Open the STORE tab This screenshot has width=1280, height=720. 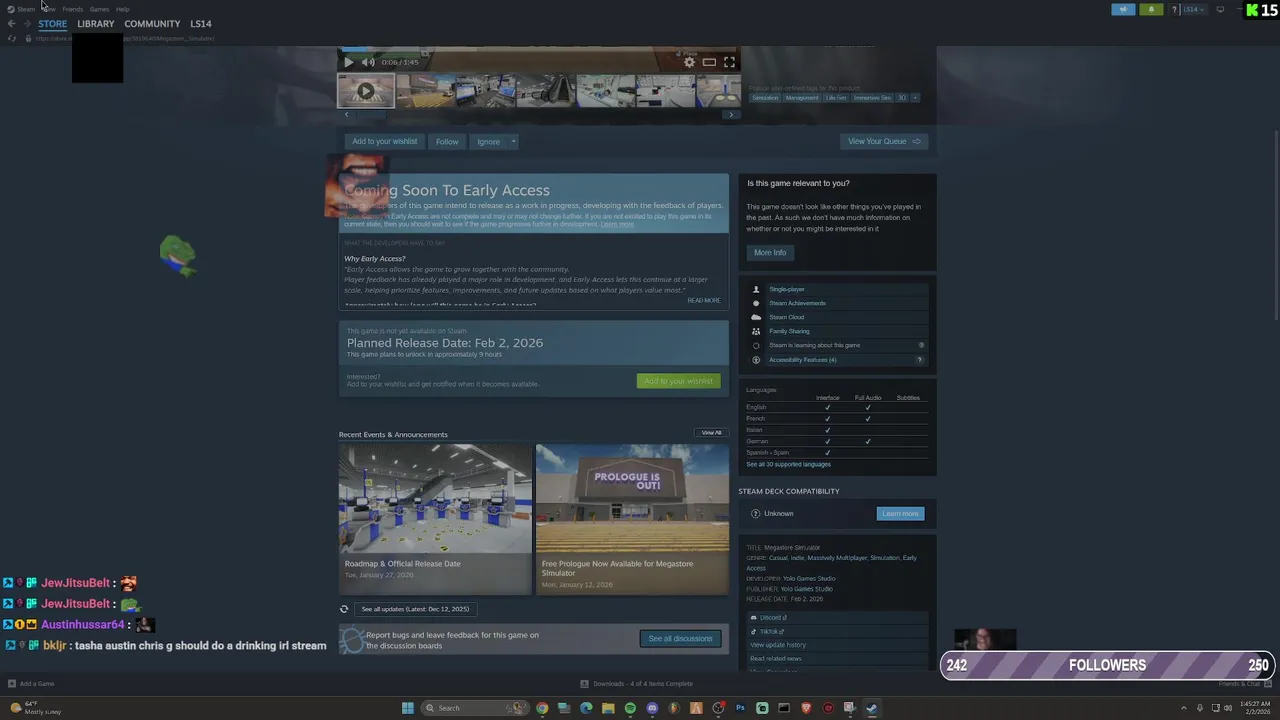click(x=52, y=24)
